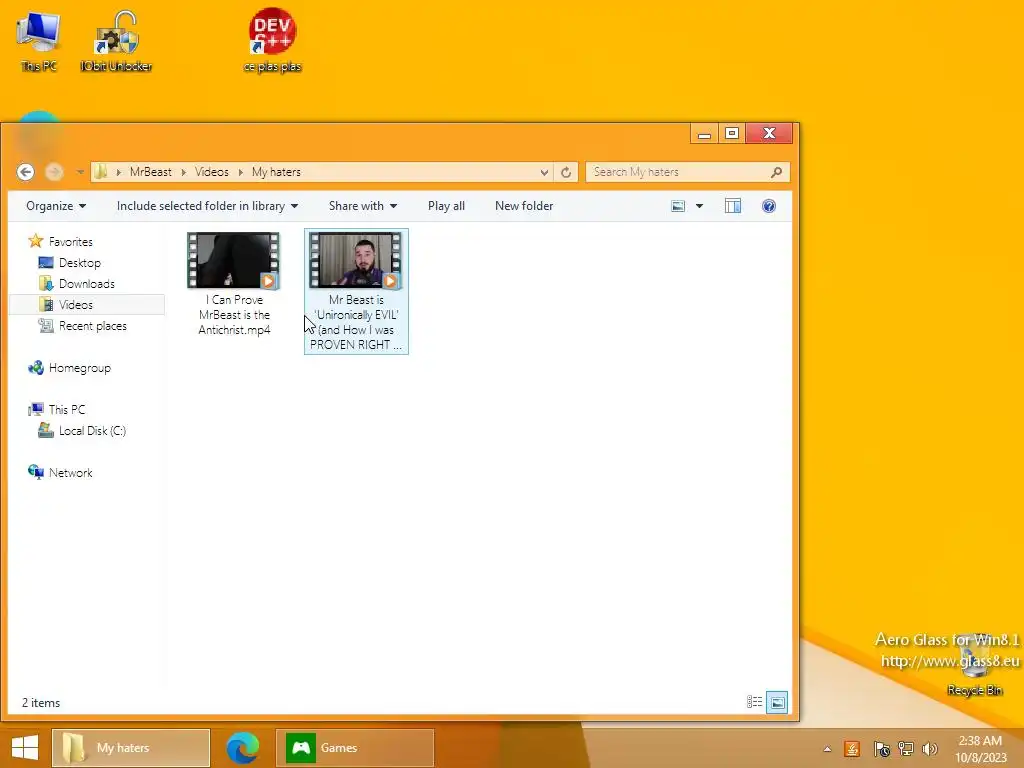This screenshot has width=1024, height=768.
Task: Create a New folder
Action: (524, 206)
